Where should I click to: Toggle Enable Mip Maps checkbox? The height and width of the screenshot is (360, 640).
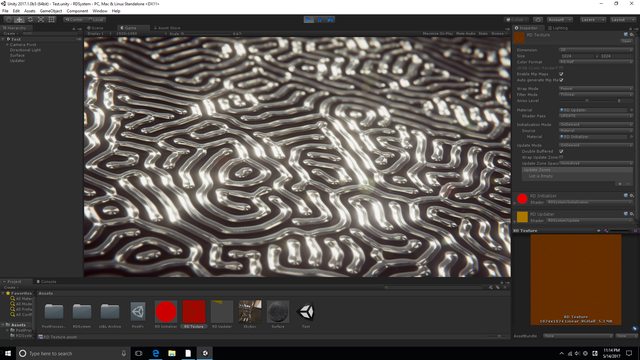(x=561, y=74)
